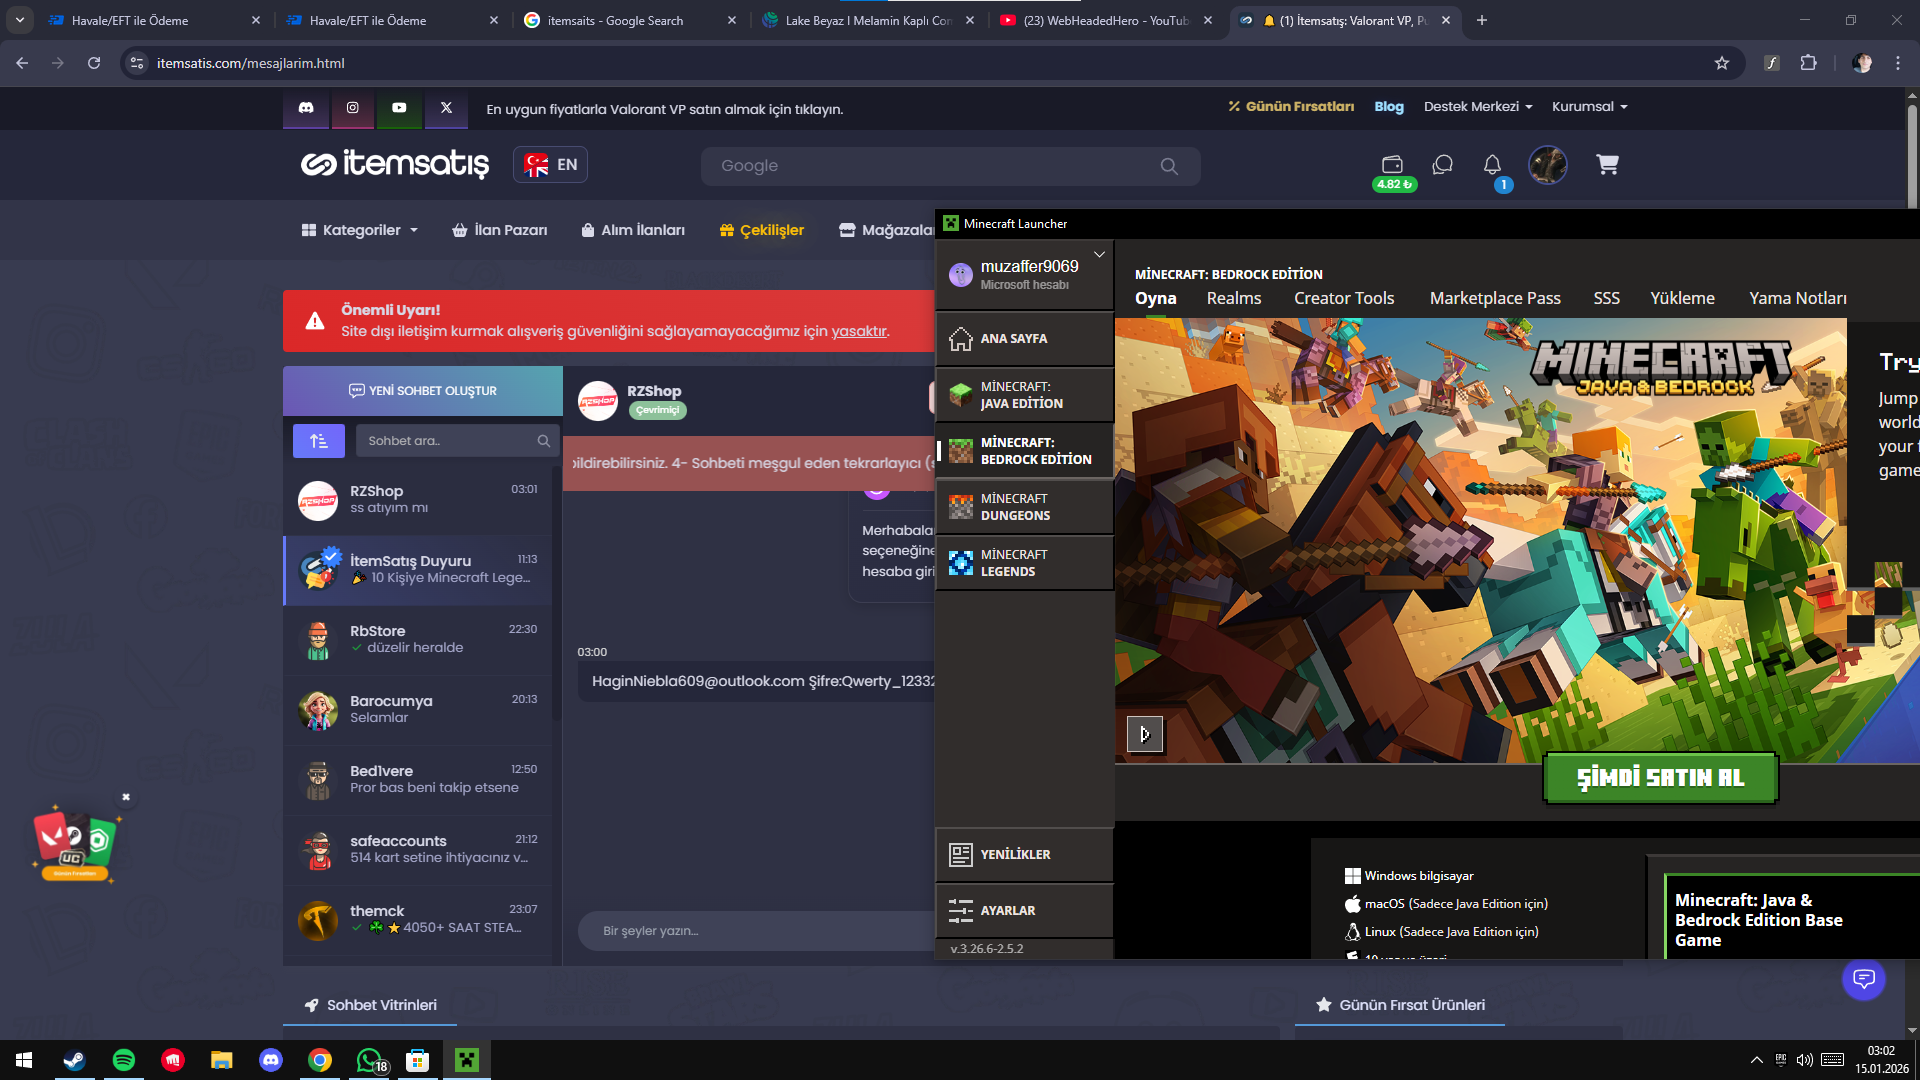Open Alım İlanları in site navigation

633,230
